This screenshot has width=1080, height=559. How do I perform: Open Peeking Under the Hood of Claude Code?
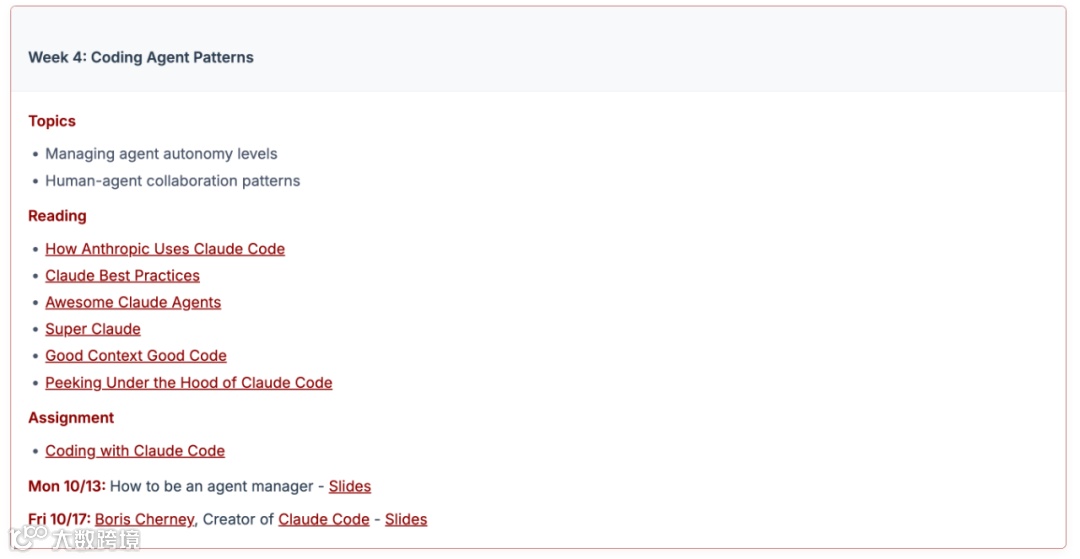[189, 383]
